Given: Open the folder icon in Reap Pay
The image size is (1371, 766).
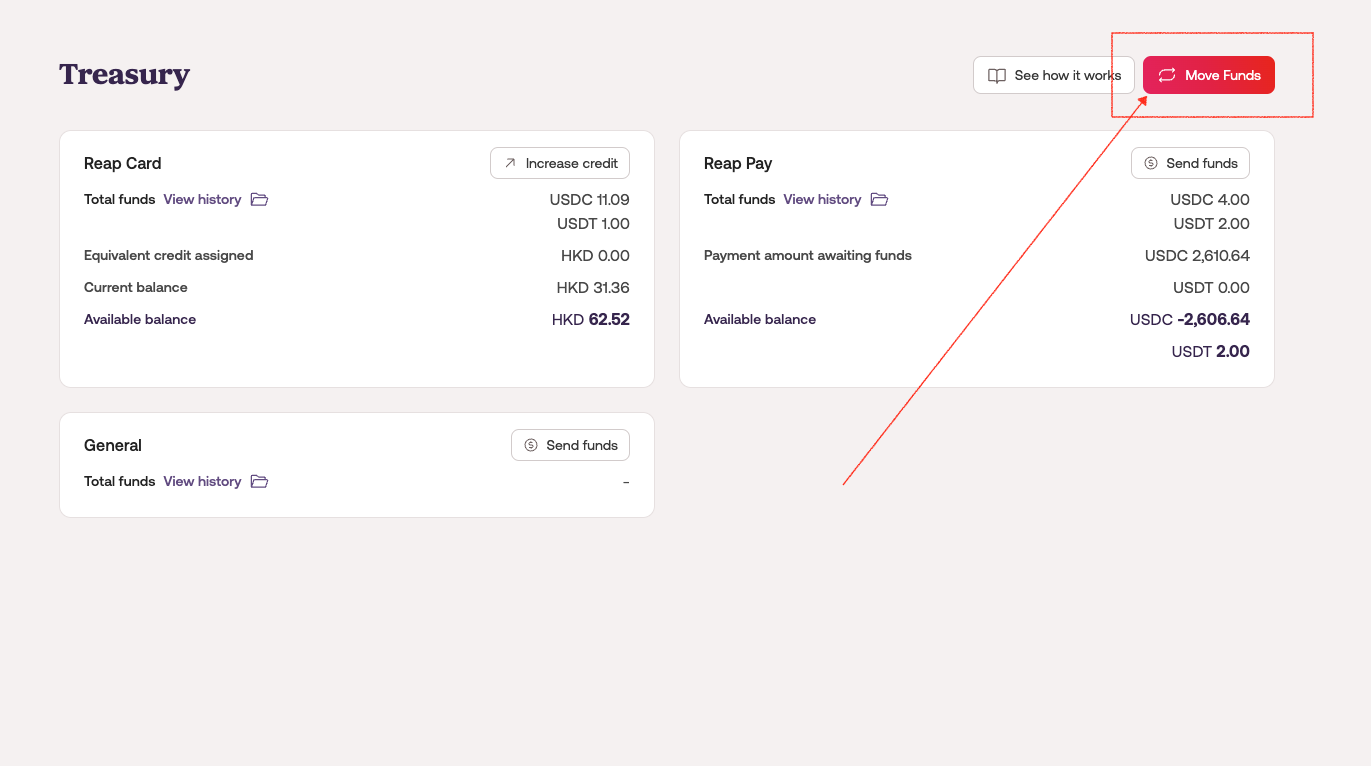Looking at the screenshot, I should click(x=879, y=199).
